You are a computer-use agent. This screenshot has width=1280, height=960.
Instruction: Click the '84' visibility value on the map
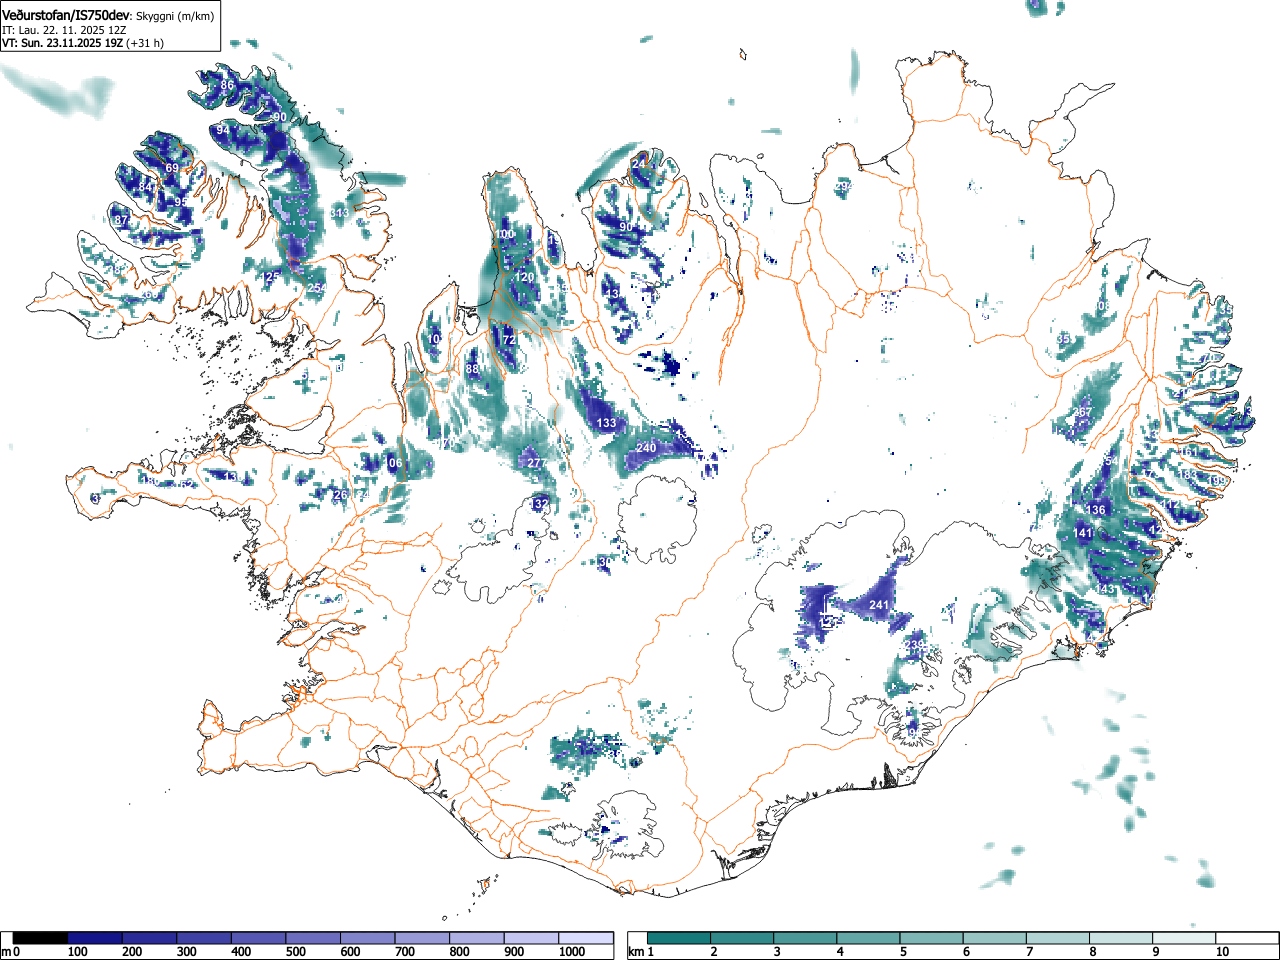pyautogui.click(x=146, y=187)
